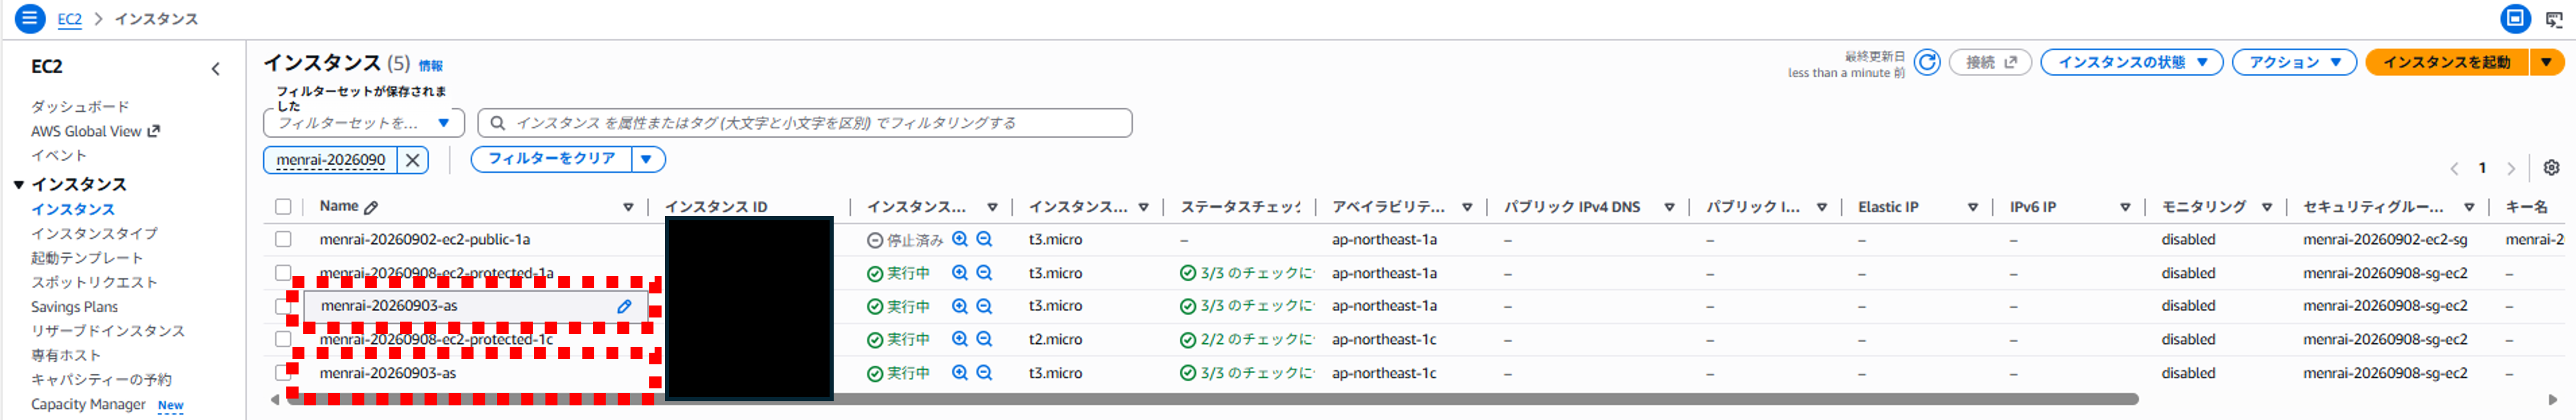Refresh the instances list
The width and height of the screenshot is (2576, 420).
1927,63
